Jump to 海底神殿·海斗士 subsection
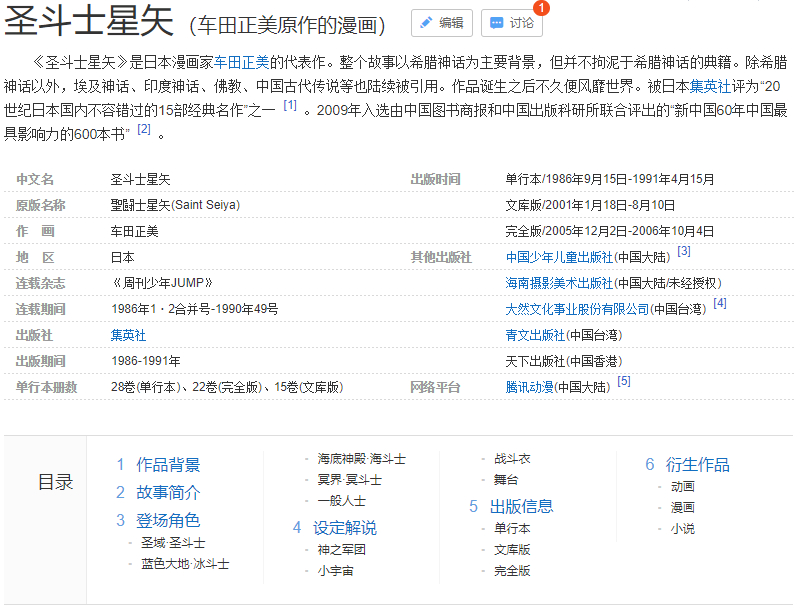The height and width of the screenshot is (615, 805). point(361,458)
